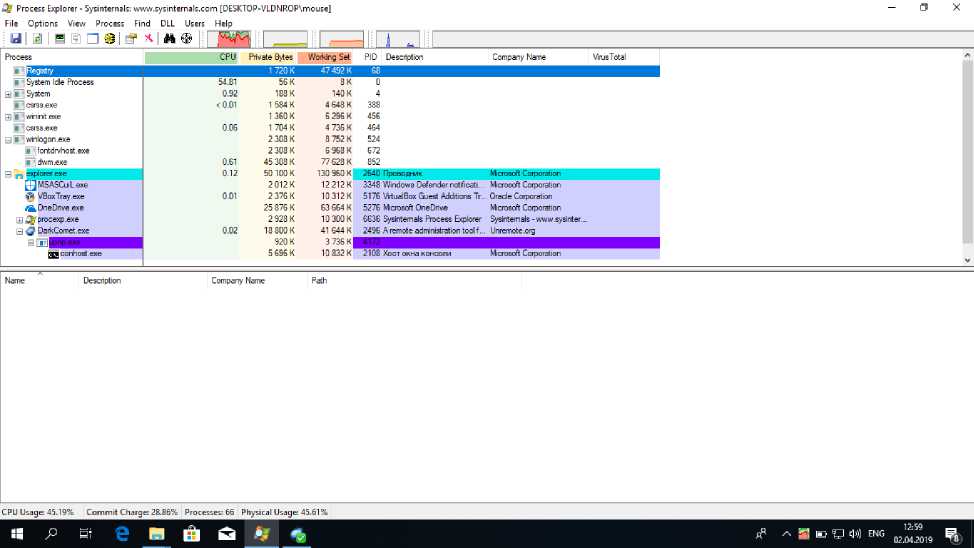Open the File menu
The width and height of the screenshot is (974, 548).
11,23
